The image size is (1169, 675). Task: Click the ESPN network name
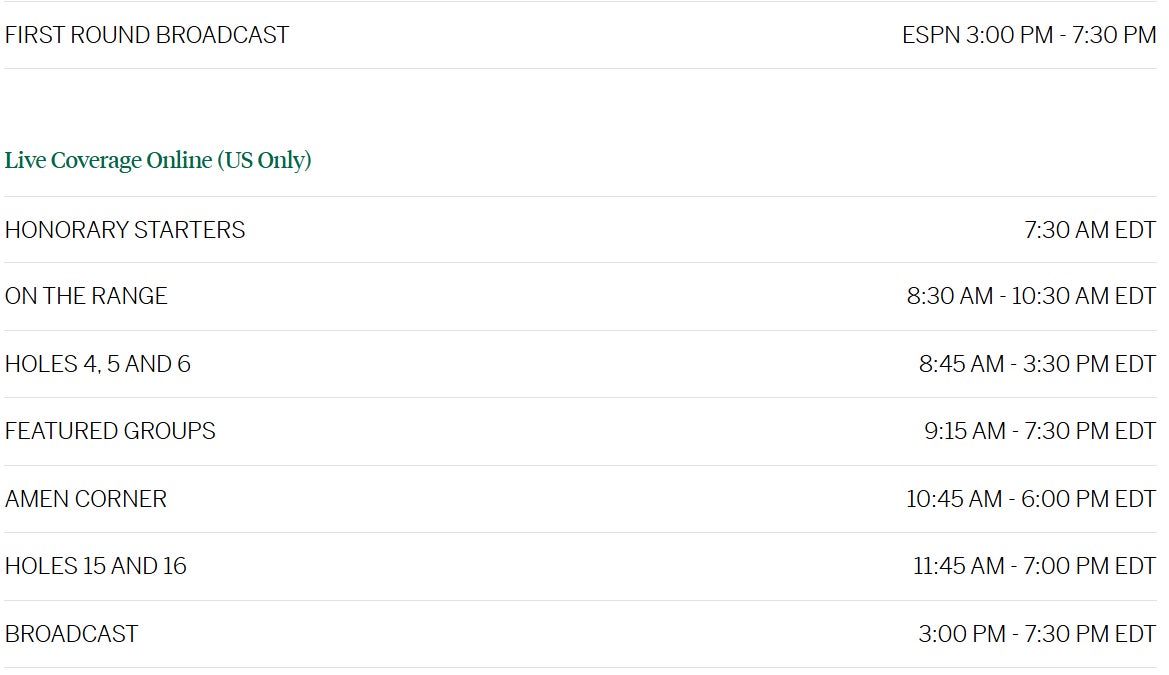tap(930, 35)
